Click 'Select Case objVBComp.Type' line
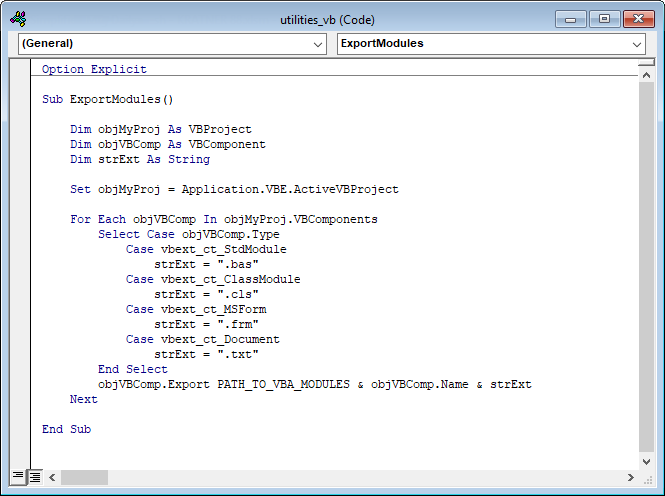665x496 pixels. 189,234
